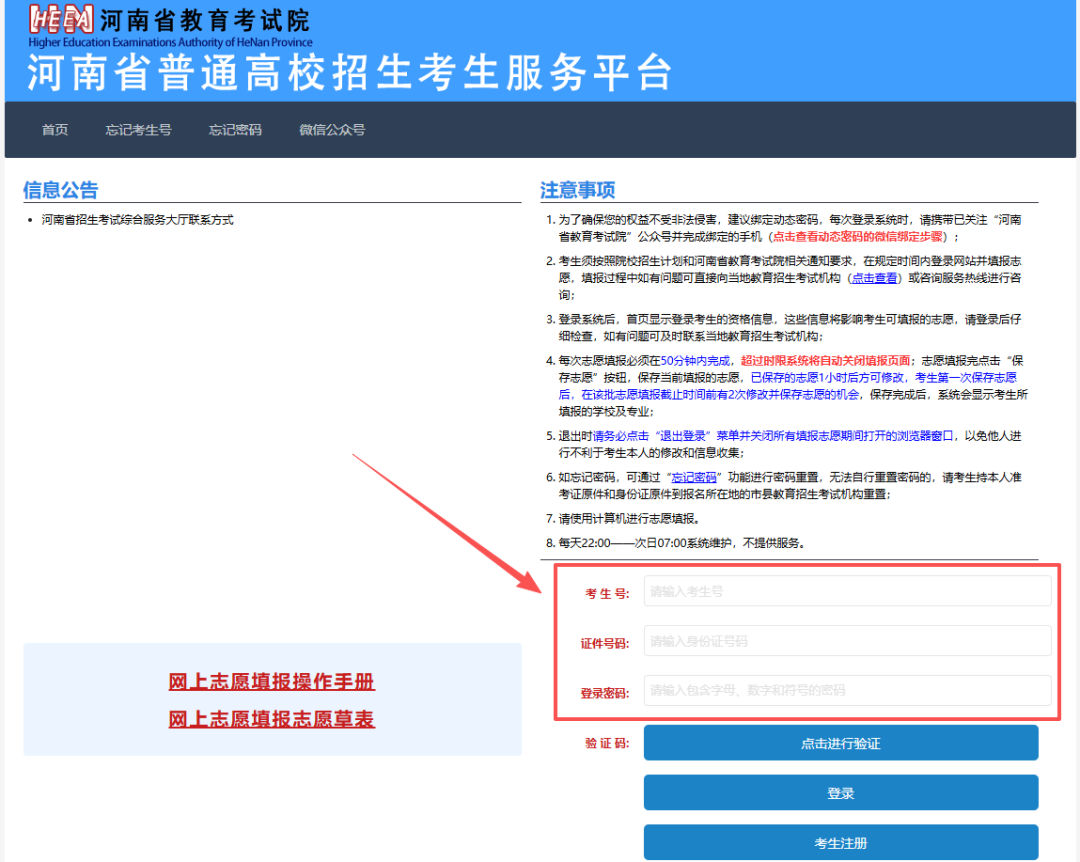Open the 忘记密码 navigation item
Image resolution: width=1080 pixels, height=862 pixels.
[x=235, y=130]
